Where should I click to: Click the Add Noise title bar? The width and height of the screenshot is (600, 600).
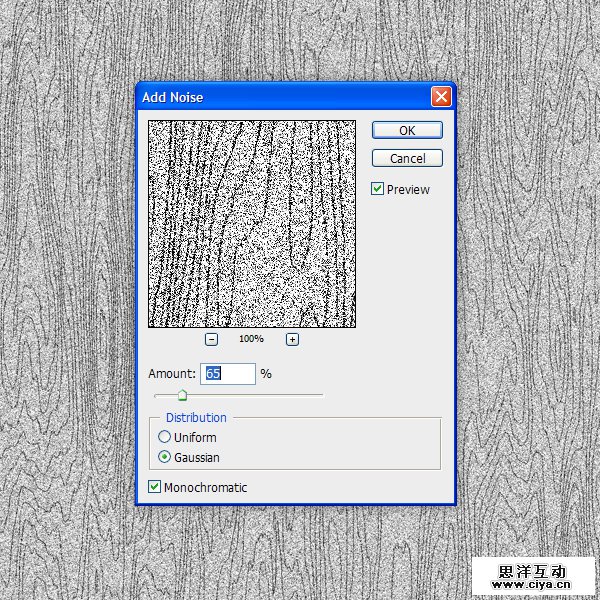point(280,97)
